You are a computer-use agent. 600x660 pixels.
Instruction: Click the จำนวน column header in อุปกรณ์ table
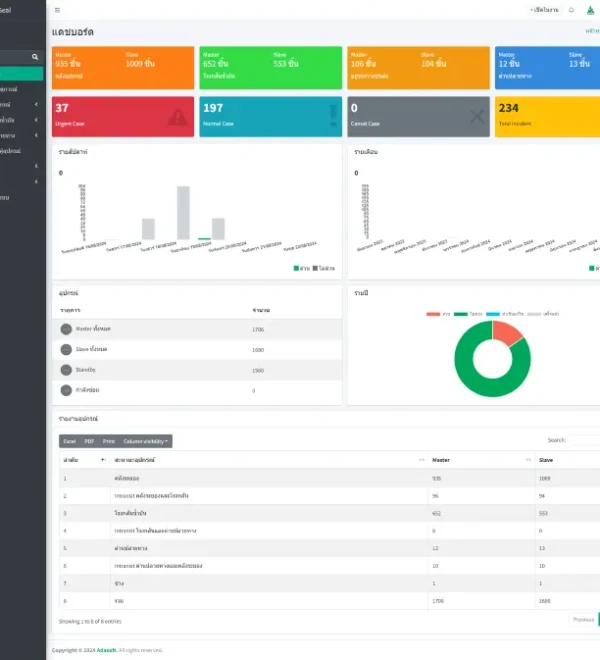click(261, 310)
